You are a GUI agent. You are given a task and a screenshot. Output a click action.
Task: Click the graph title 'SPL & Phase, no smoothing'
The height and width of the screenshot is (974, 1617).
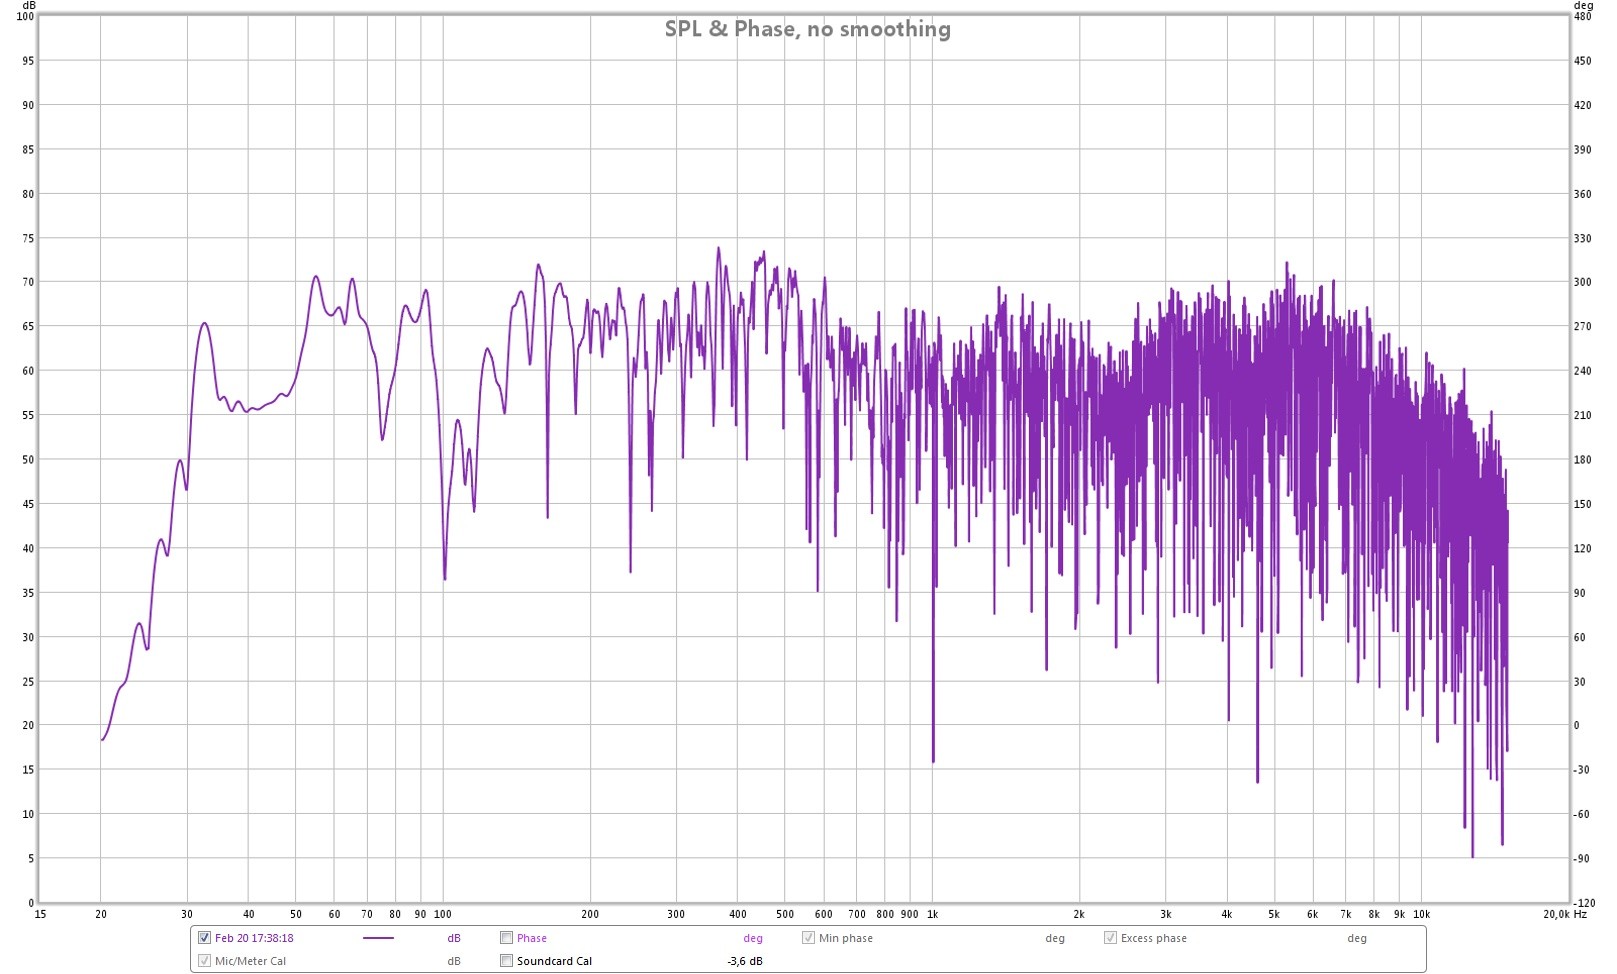807,29
